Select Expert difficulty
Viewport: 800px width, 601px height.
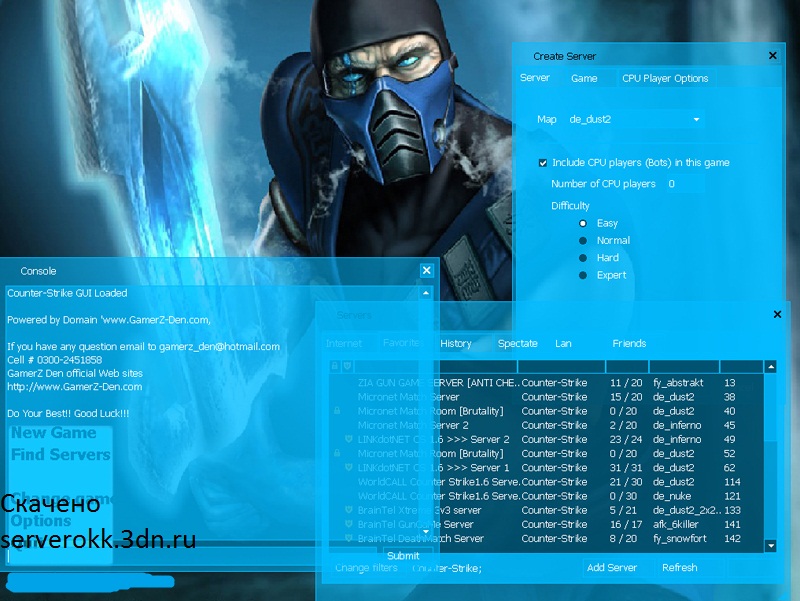click(x=583, y=275)
